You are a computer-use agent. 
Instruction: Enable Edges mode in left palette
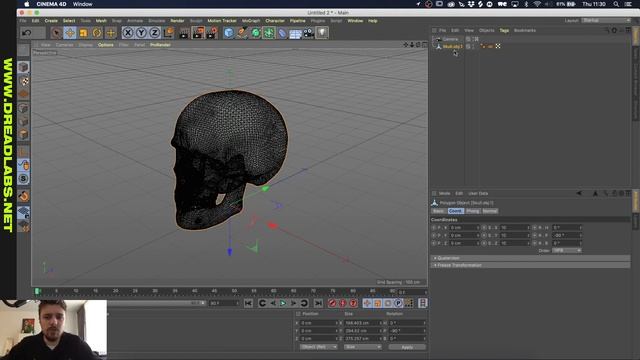pyautogui.click(x=24, y=121)
